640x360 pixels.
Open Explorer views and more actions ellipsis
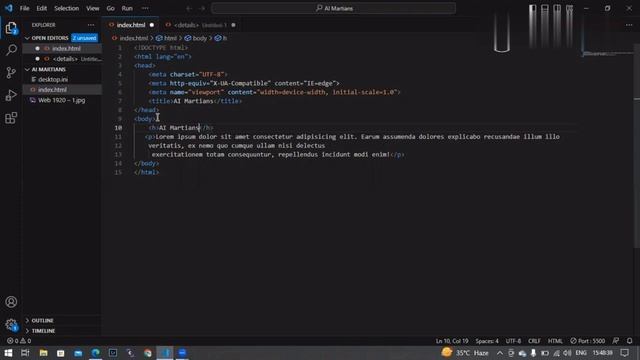point(91,25)
